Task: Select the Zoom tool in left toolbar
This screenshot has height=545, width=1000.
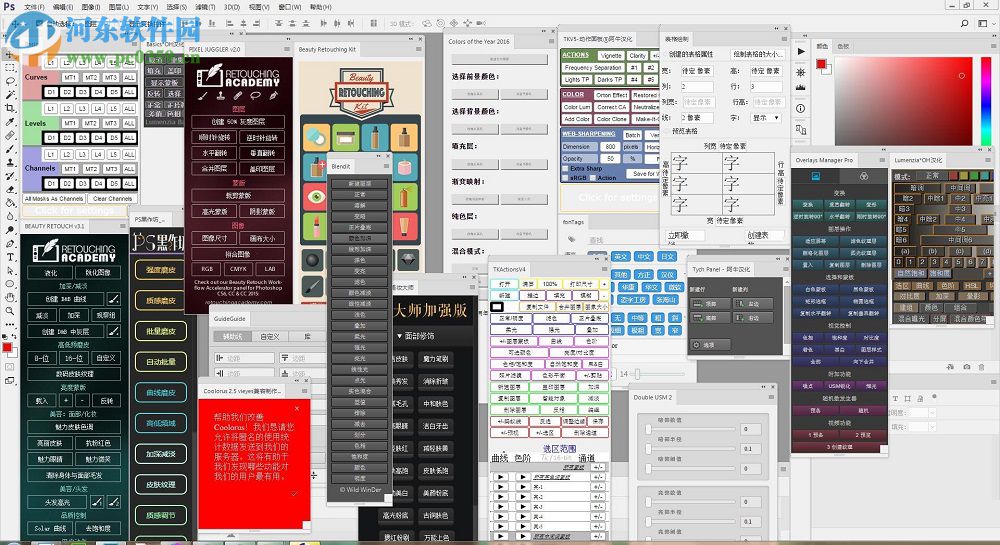Action: point(10,310)
